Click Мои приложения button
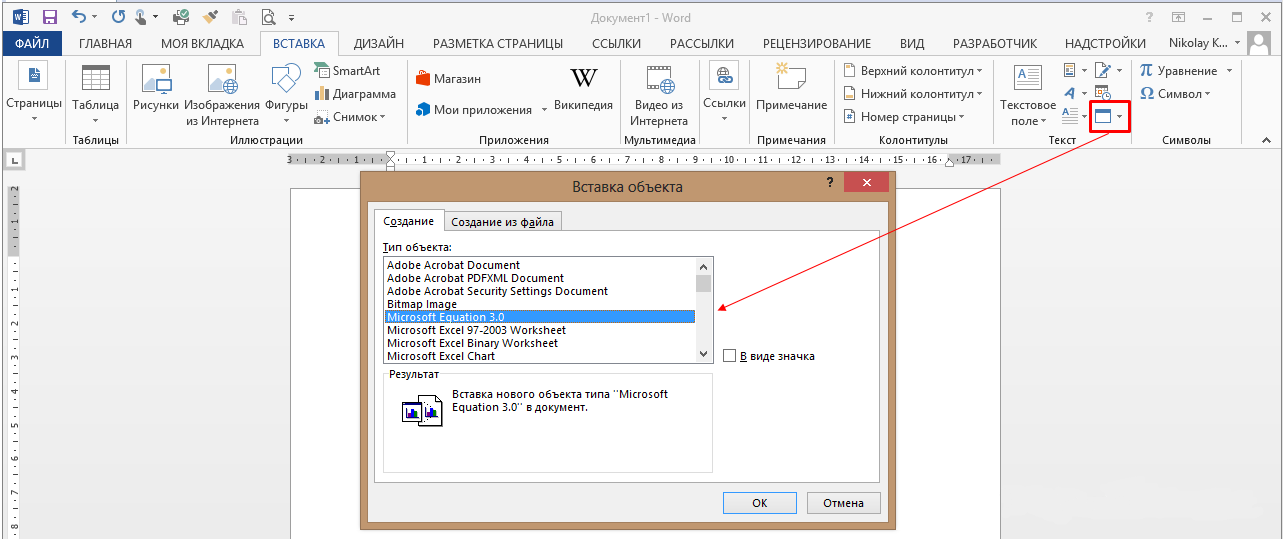This screenshot has height=541, width=1285. 473,110
